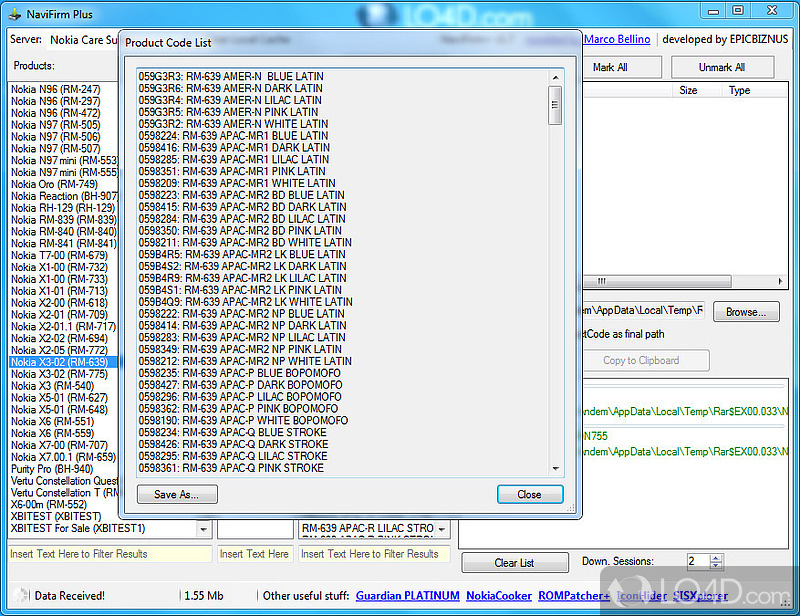Screen dimensions: 800x616
Task: Select Nokia X7-00 (RM-707) product
Action: [x=59, y=445]
